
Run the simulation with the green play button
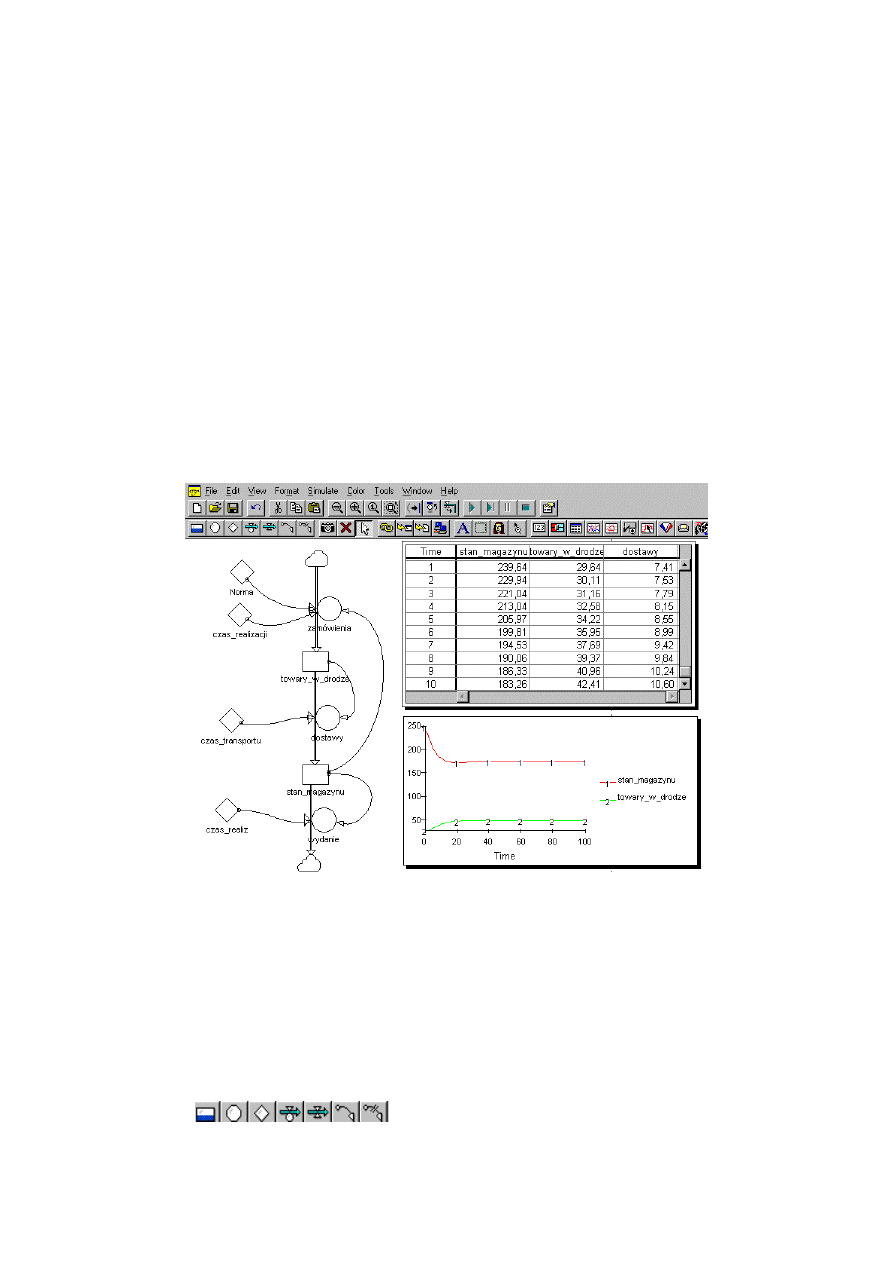click(x=472, y=509)
